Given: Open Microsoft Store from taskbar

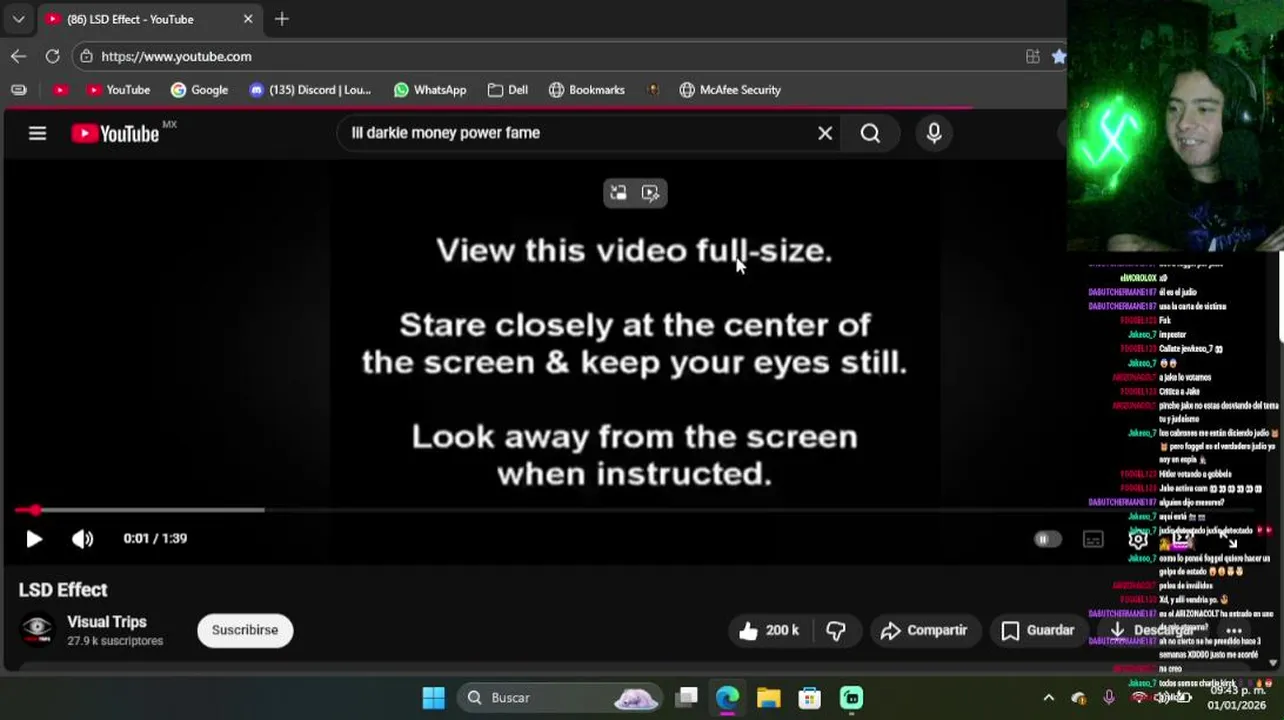Looking at the screenshot, I should pyautogui.click(x=809, y=698).
